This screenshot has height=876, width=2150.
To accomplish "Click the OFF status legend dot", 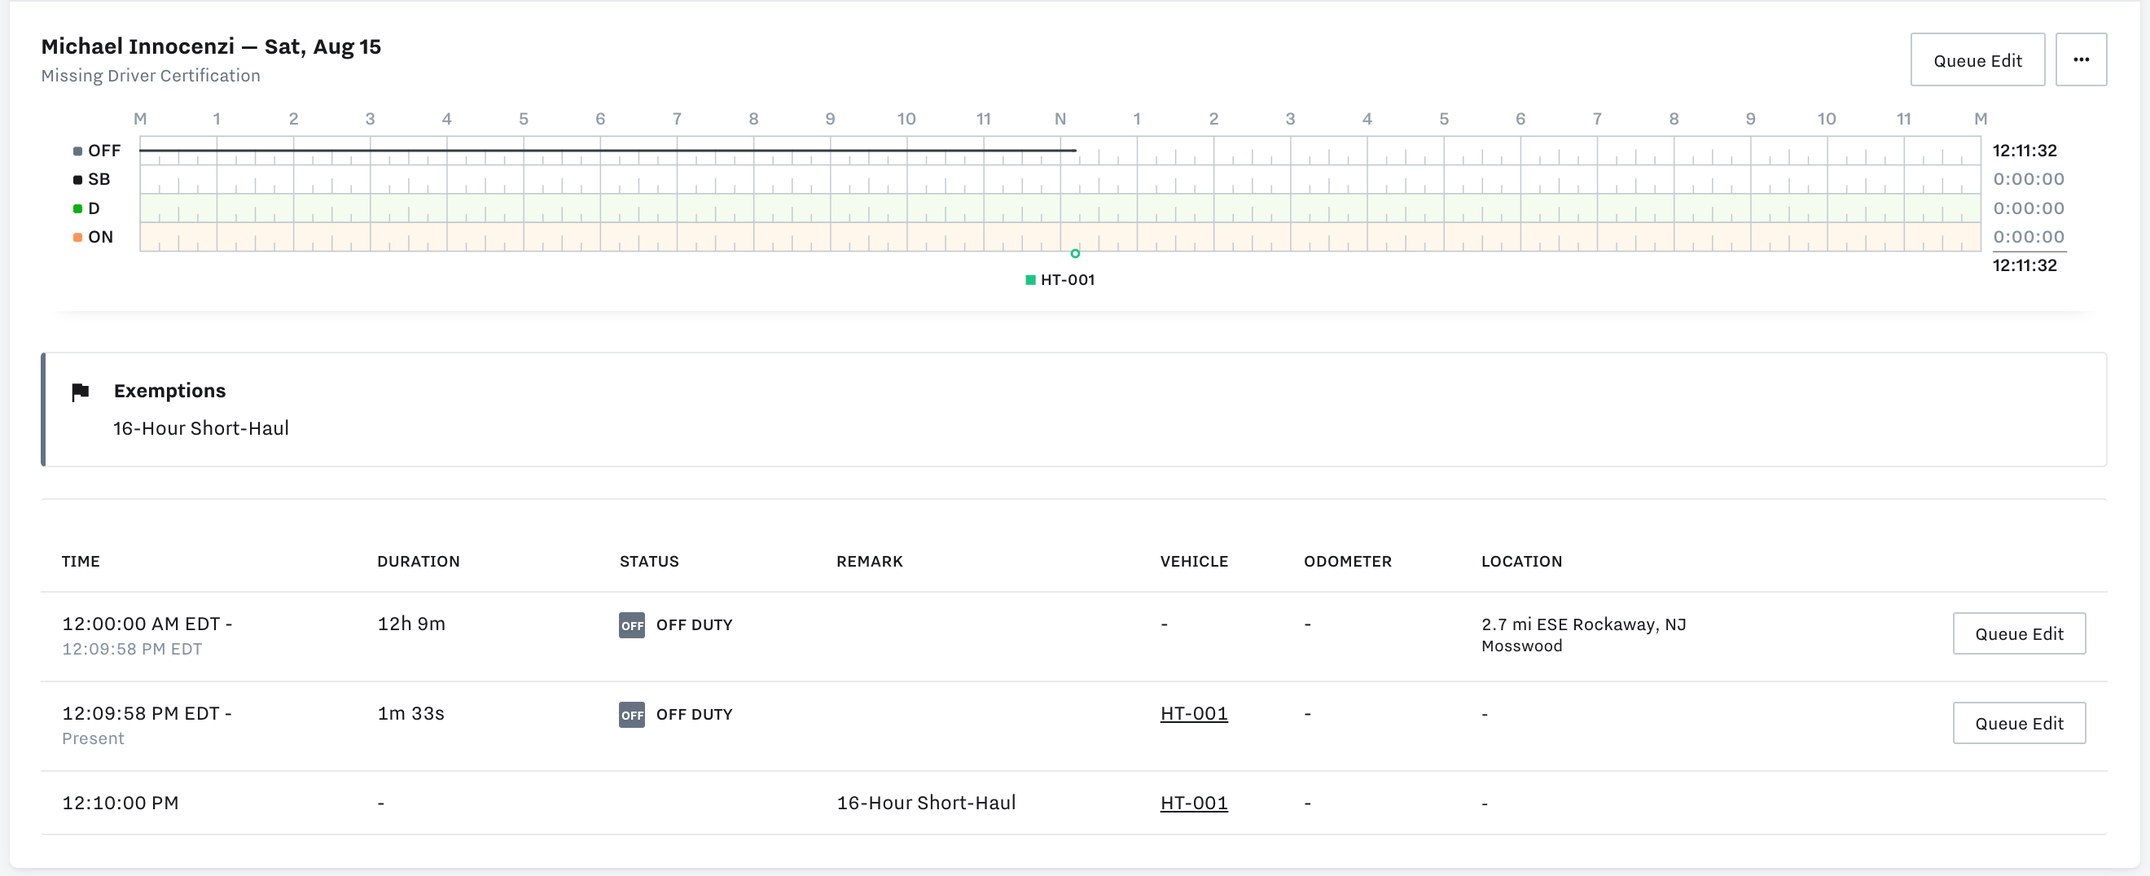I will [x=78, y=151].
